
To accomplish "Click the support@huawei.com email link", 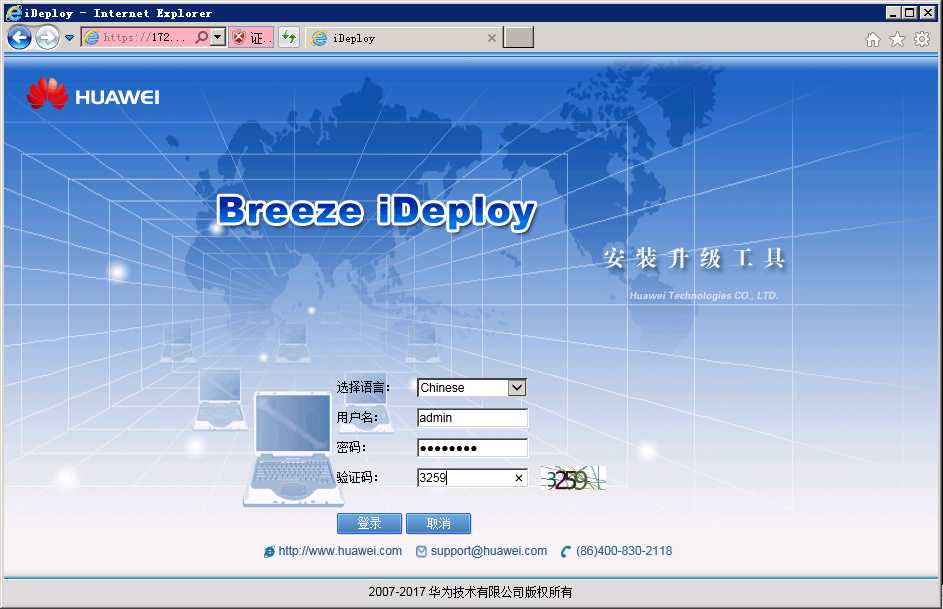I will coord(489,551).
